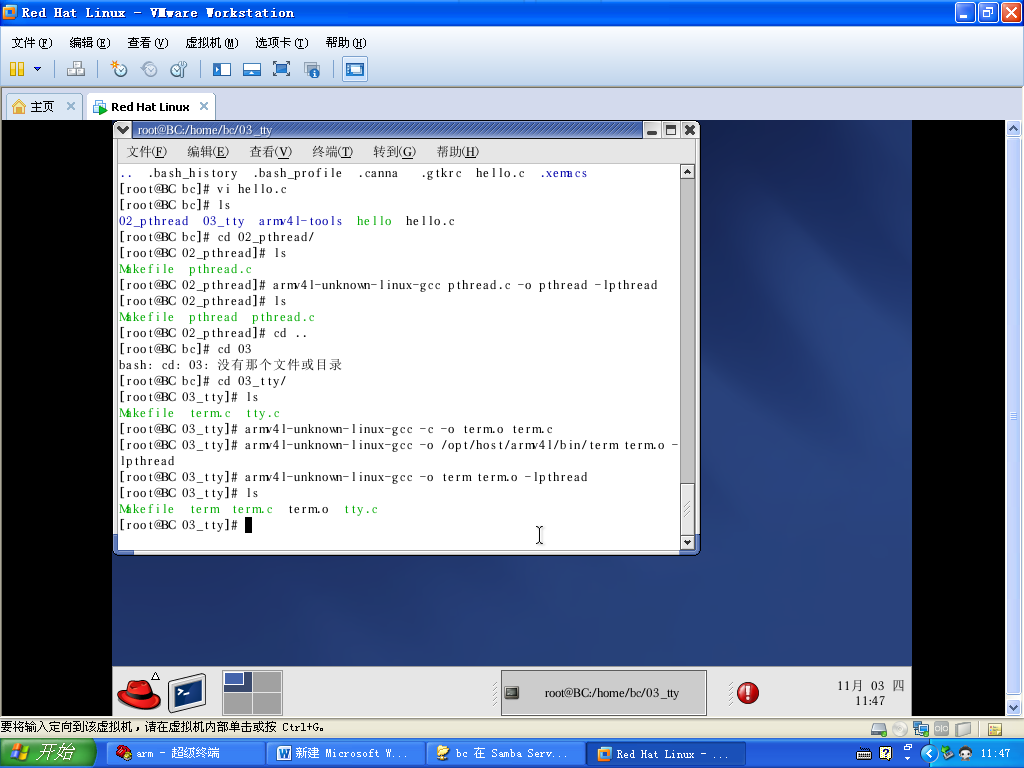
Task: Open the VMware 文件(F) menu
Action: pos(31,42)
